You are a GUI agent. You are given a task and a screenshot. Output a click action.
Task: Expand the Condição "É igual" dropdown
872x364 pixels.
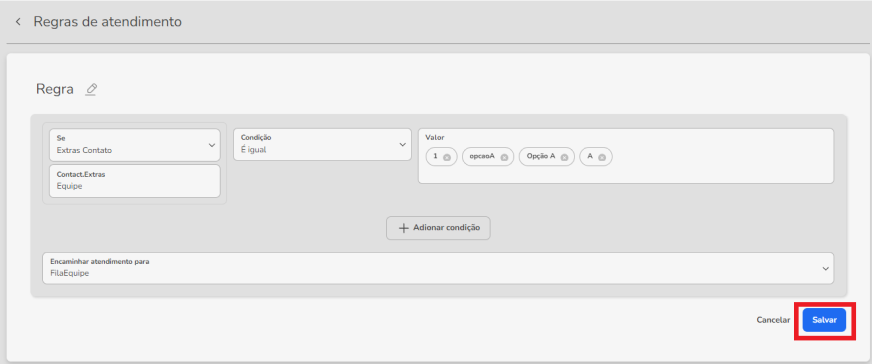coord(322,144)
